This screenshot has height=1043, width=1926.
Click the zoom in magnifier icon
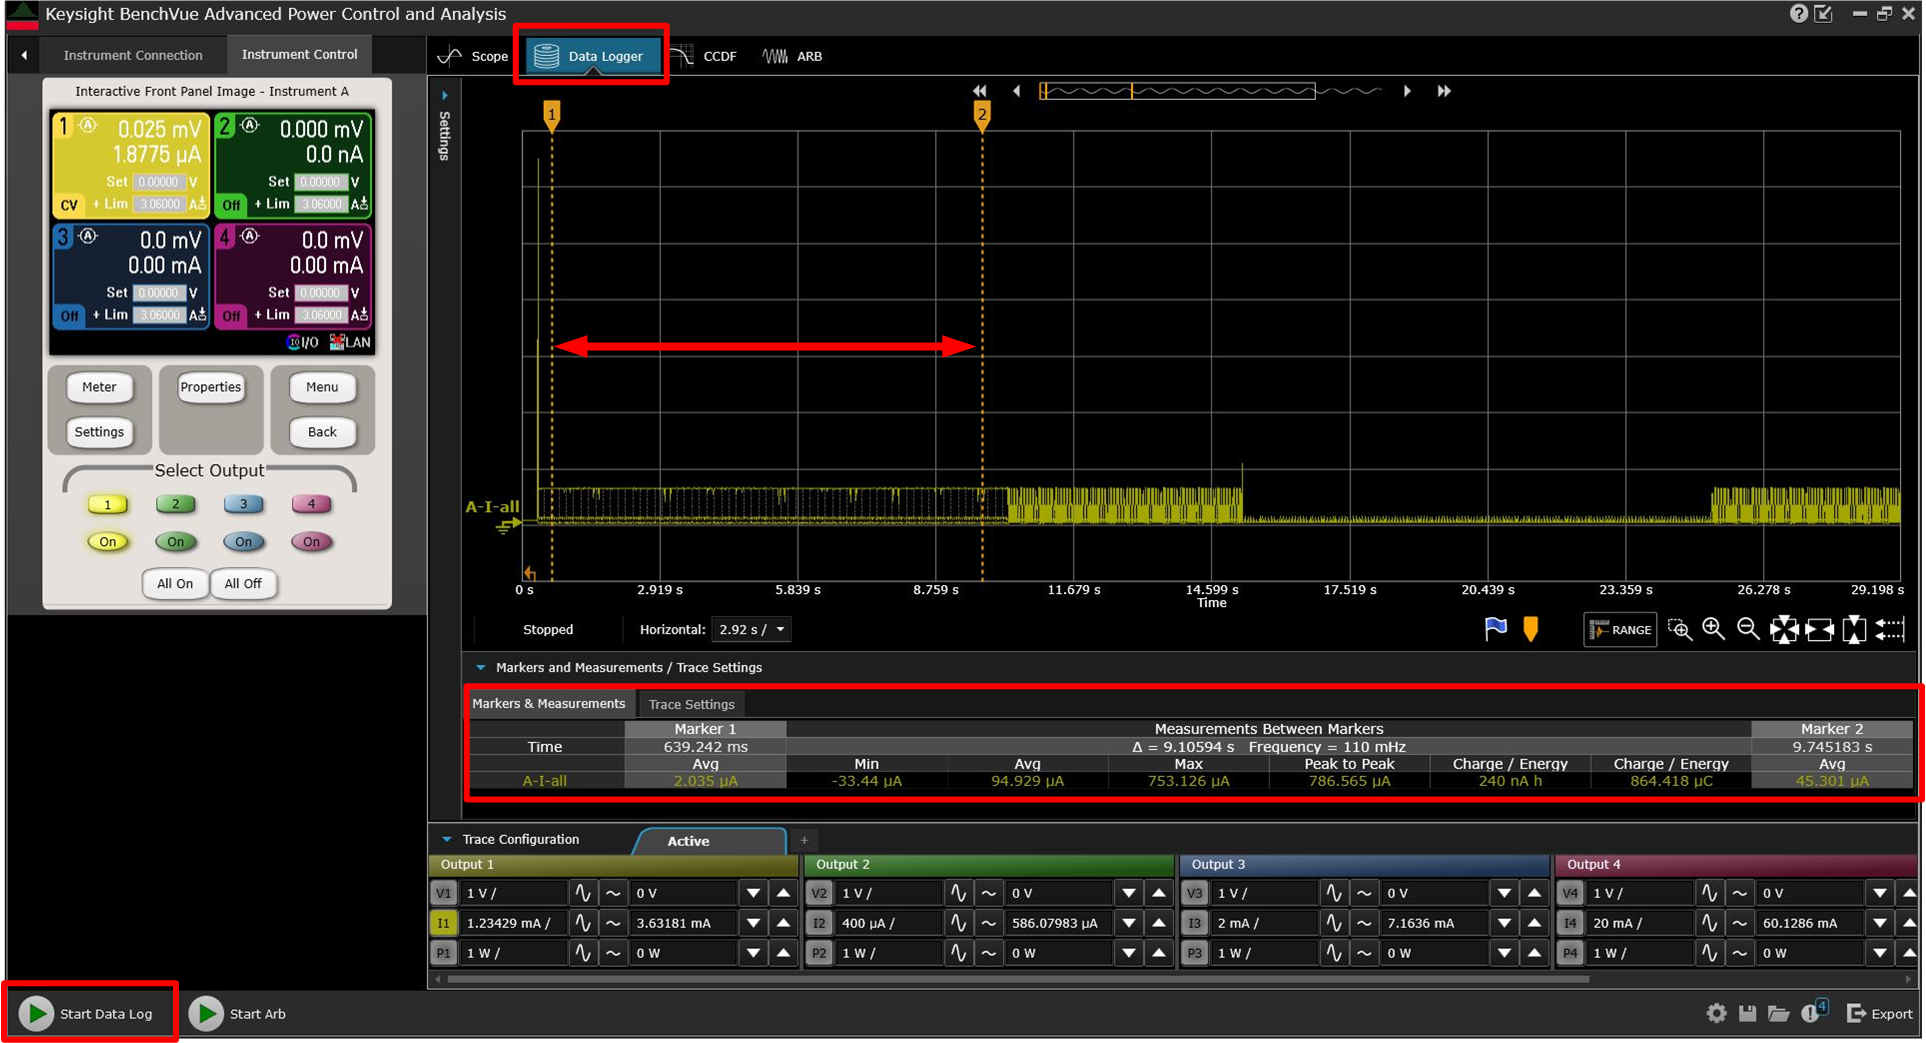tap(1714, 629)
